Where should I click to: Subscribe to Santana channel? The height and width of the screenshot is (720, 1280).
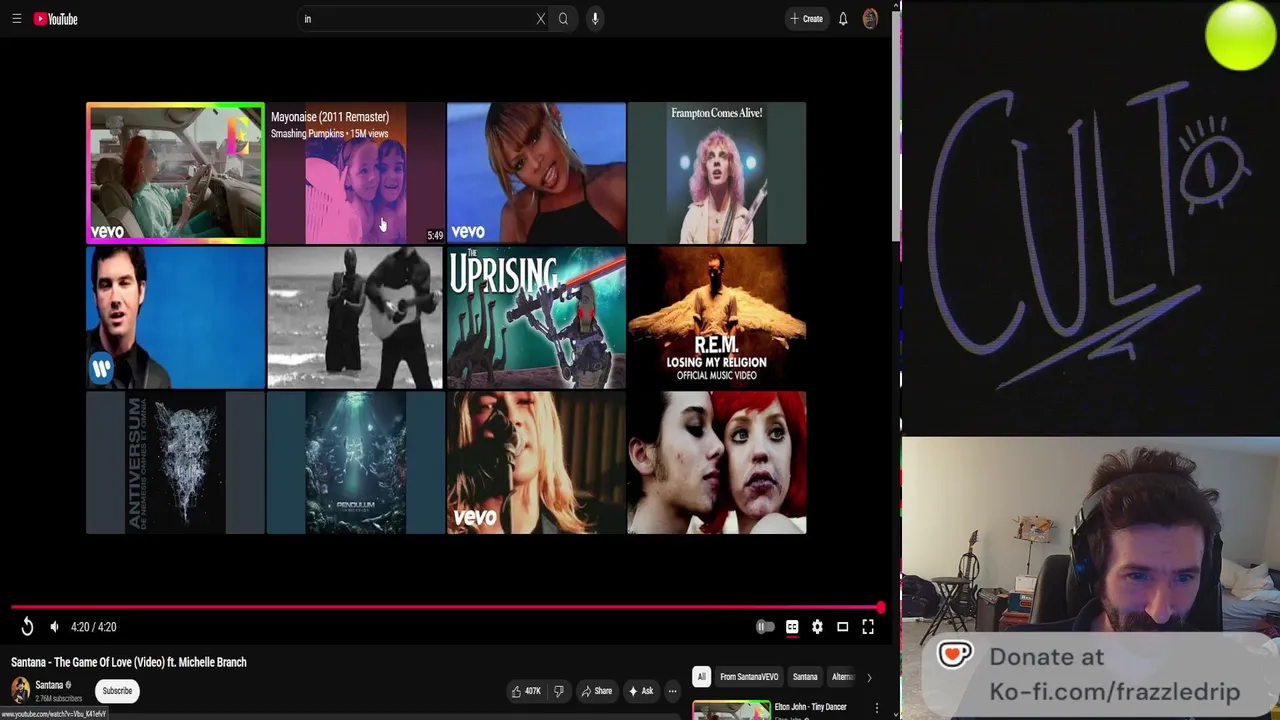click(x=117, y=691)
